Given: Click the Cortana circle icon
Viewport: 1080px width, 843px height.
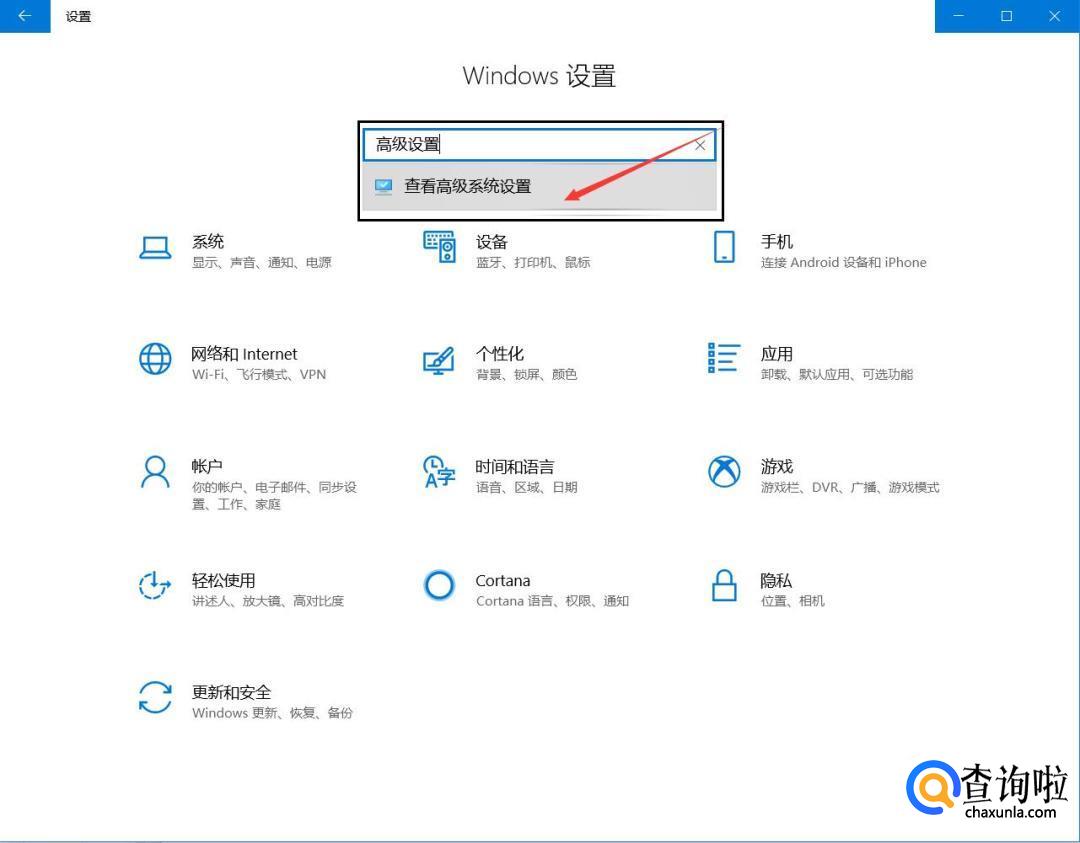Looking at the screenshot, I should tap(439, 585).
